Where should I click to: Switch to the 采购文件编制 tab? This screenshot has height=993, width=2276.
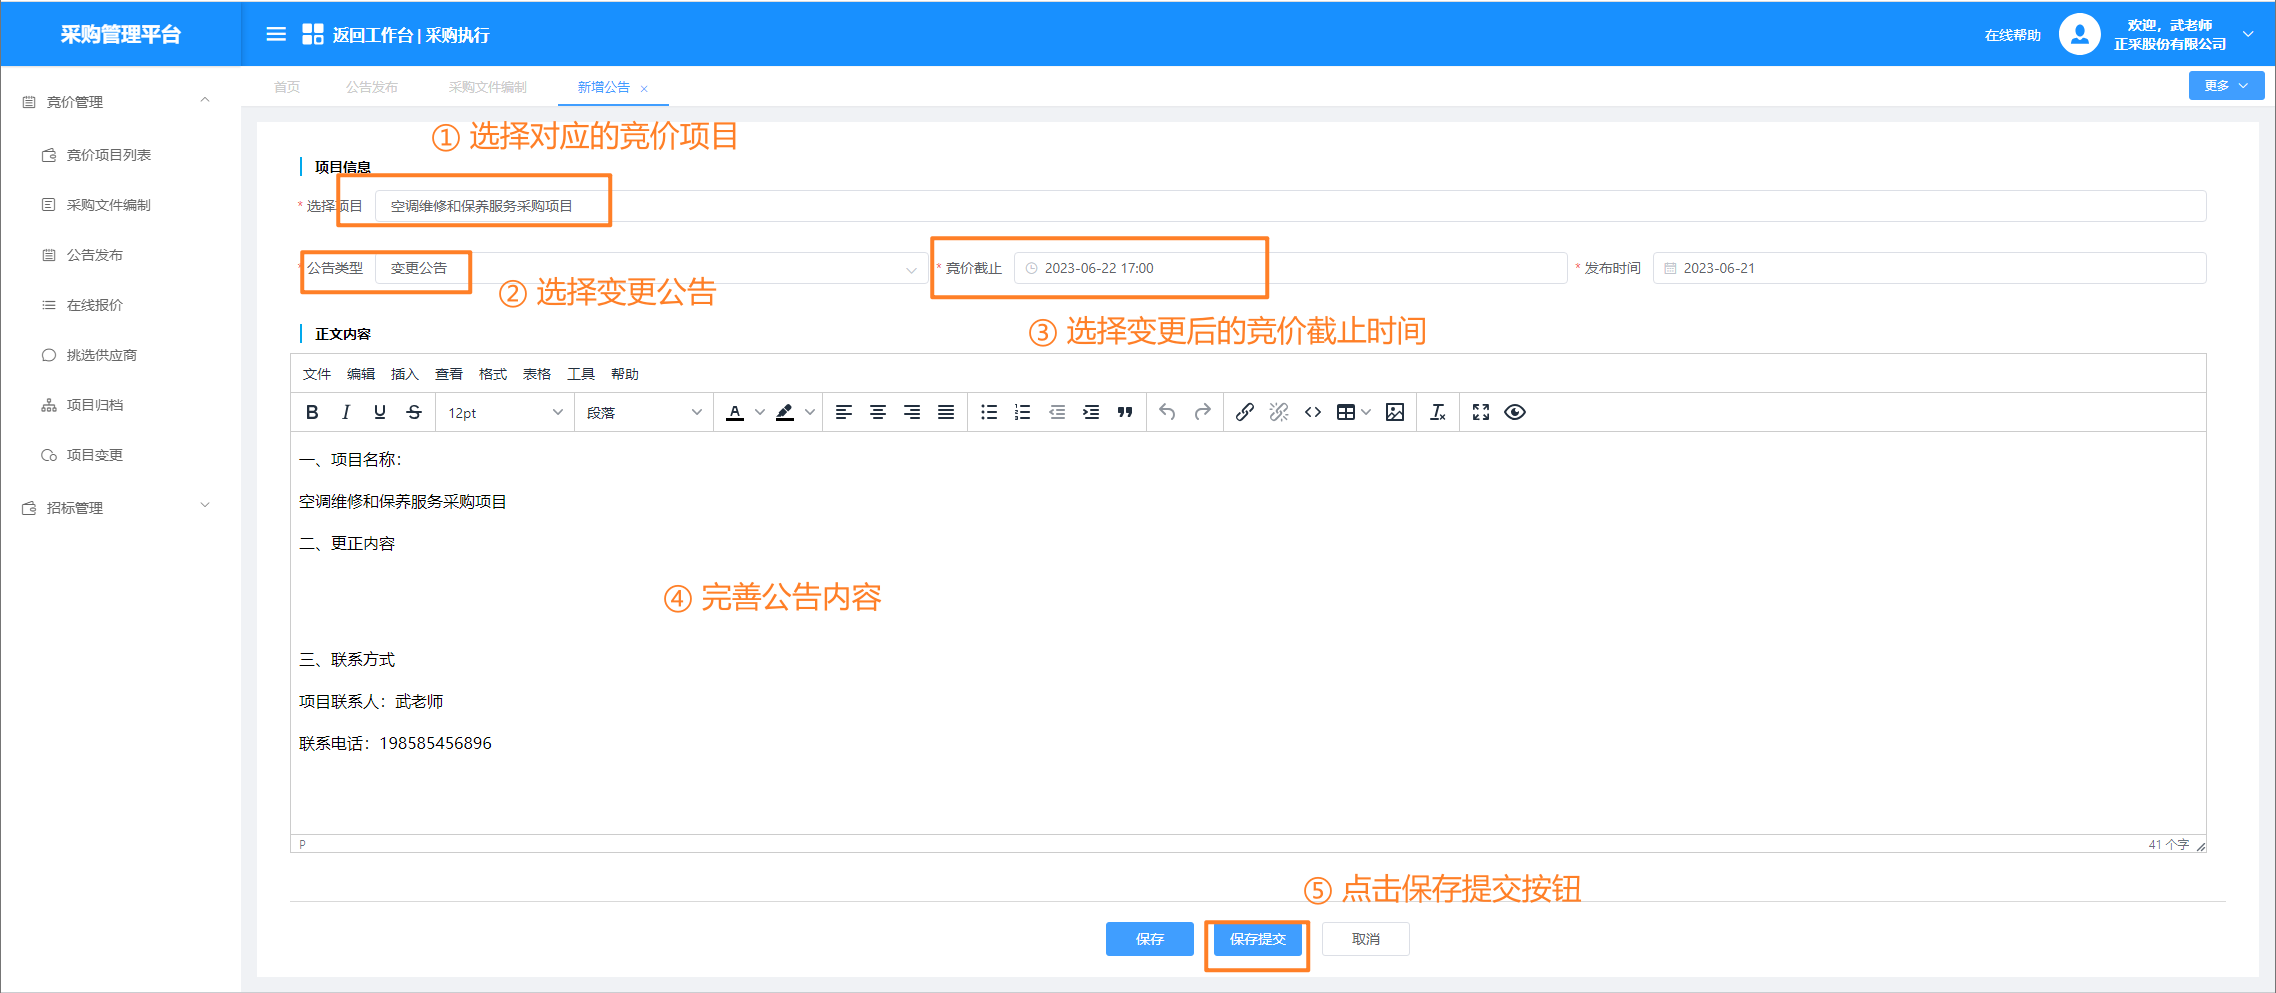point(487,87)
